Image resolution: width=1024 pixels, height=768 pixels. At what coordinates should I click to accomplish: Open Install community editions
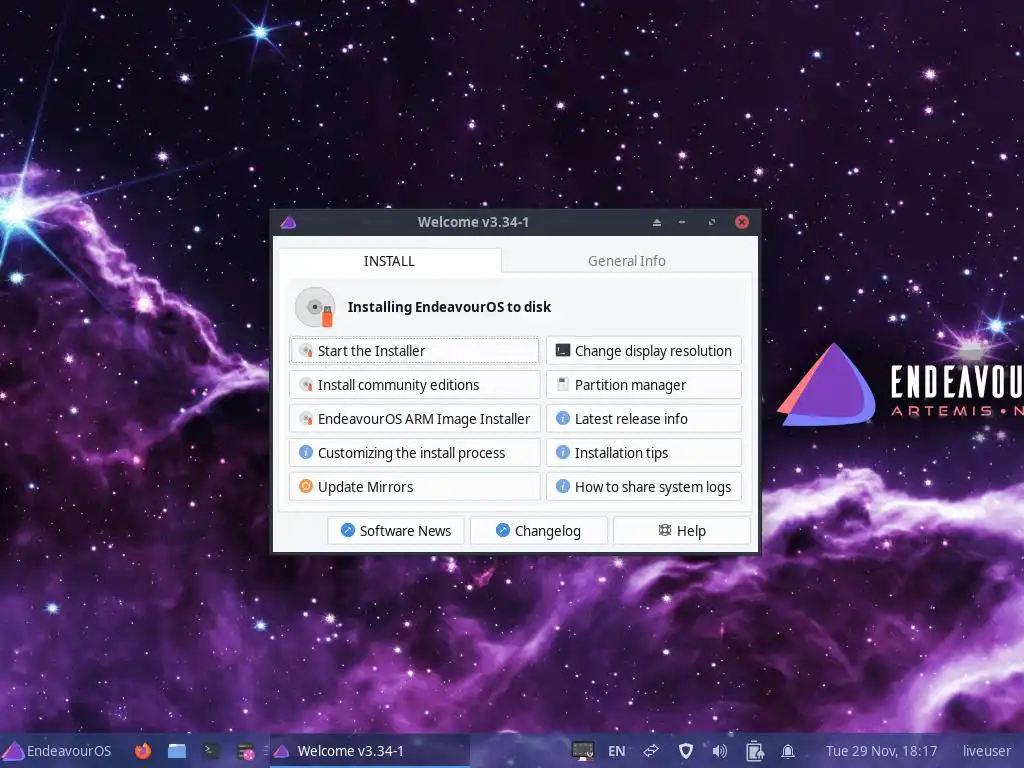(415, 385)
